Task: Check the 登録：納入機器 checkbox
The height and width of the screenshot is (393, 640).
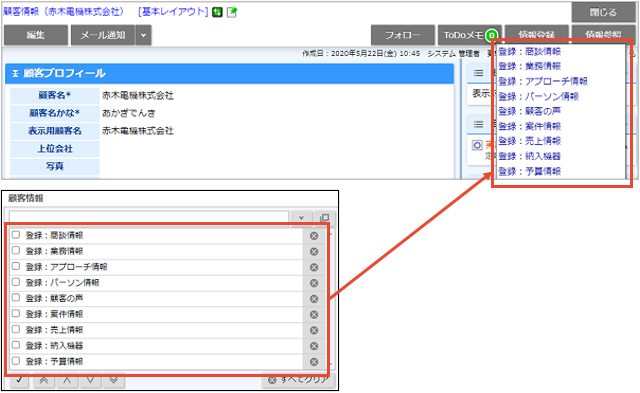Action: pos(16,345)
